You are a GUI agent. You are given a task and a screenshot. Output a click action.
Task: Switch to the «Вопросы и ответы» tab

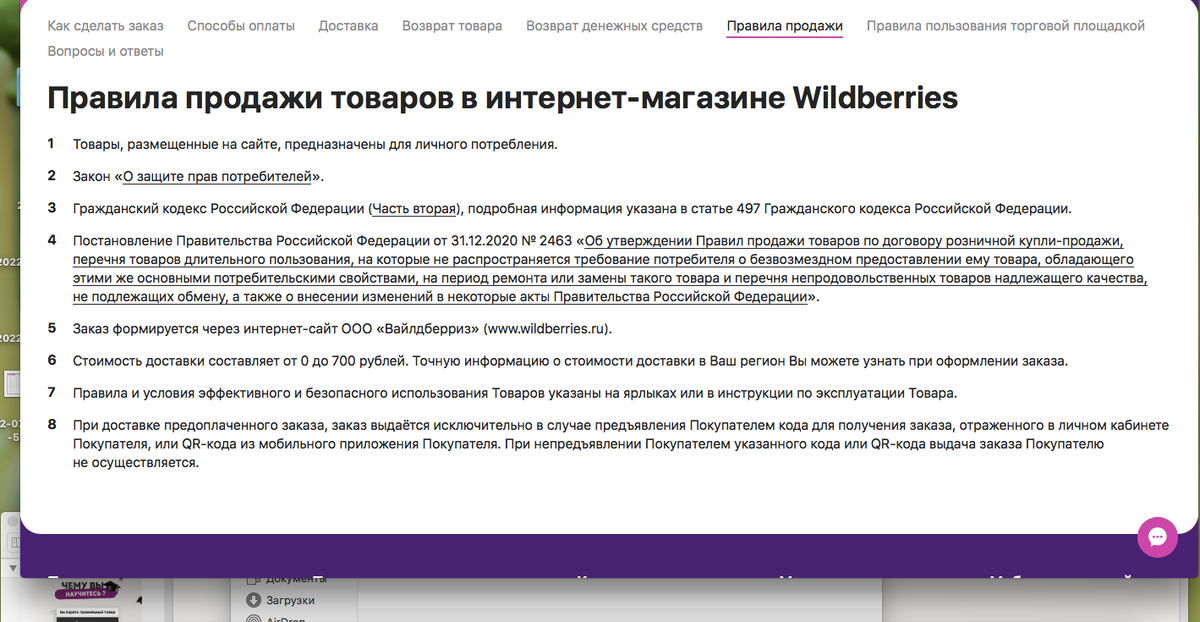coord(105,51)
